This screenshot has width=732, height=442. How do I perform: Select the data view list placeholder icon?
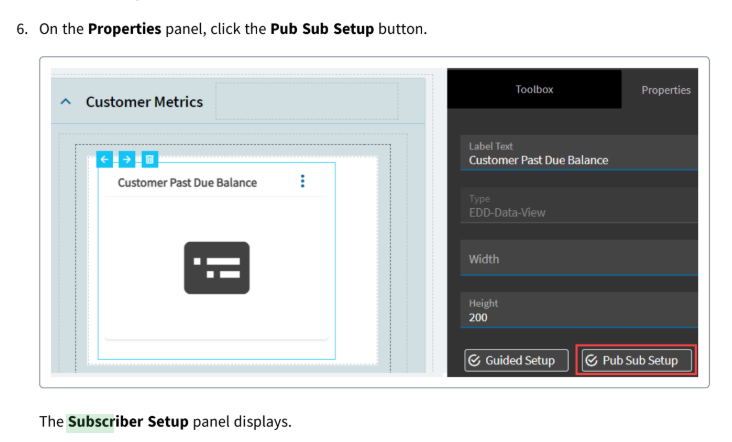click(x=217, y=268)
